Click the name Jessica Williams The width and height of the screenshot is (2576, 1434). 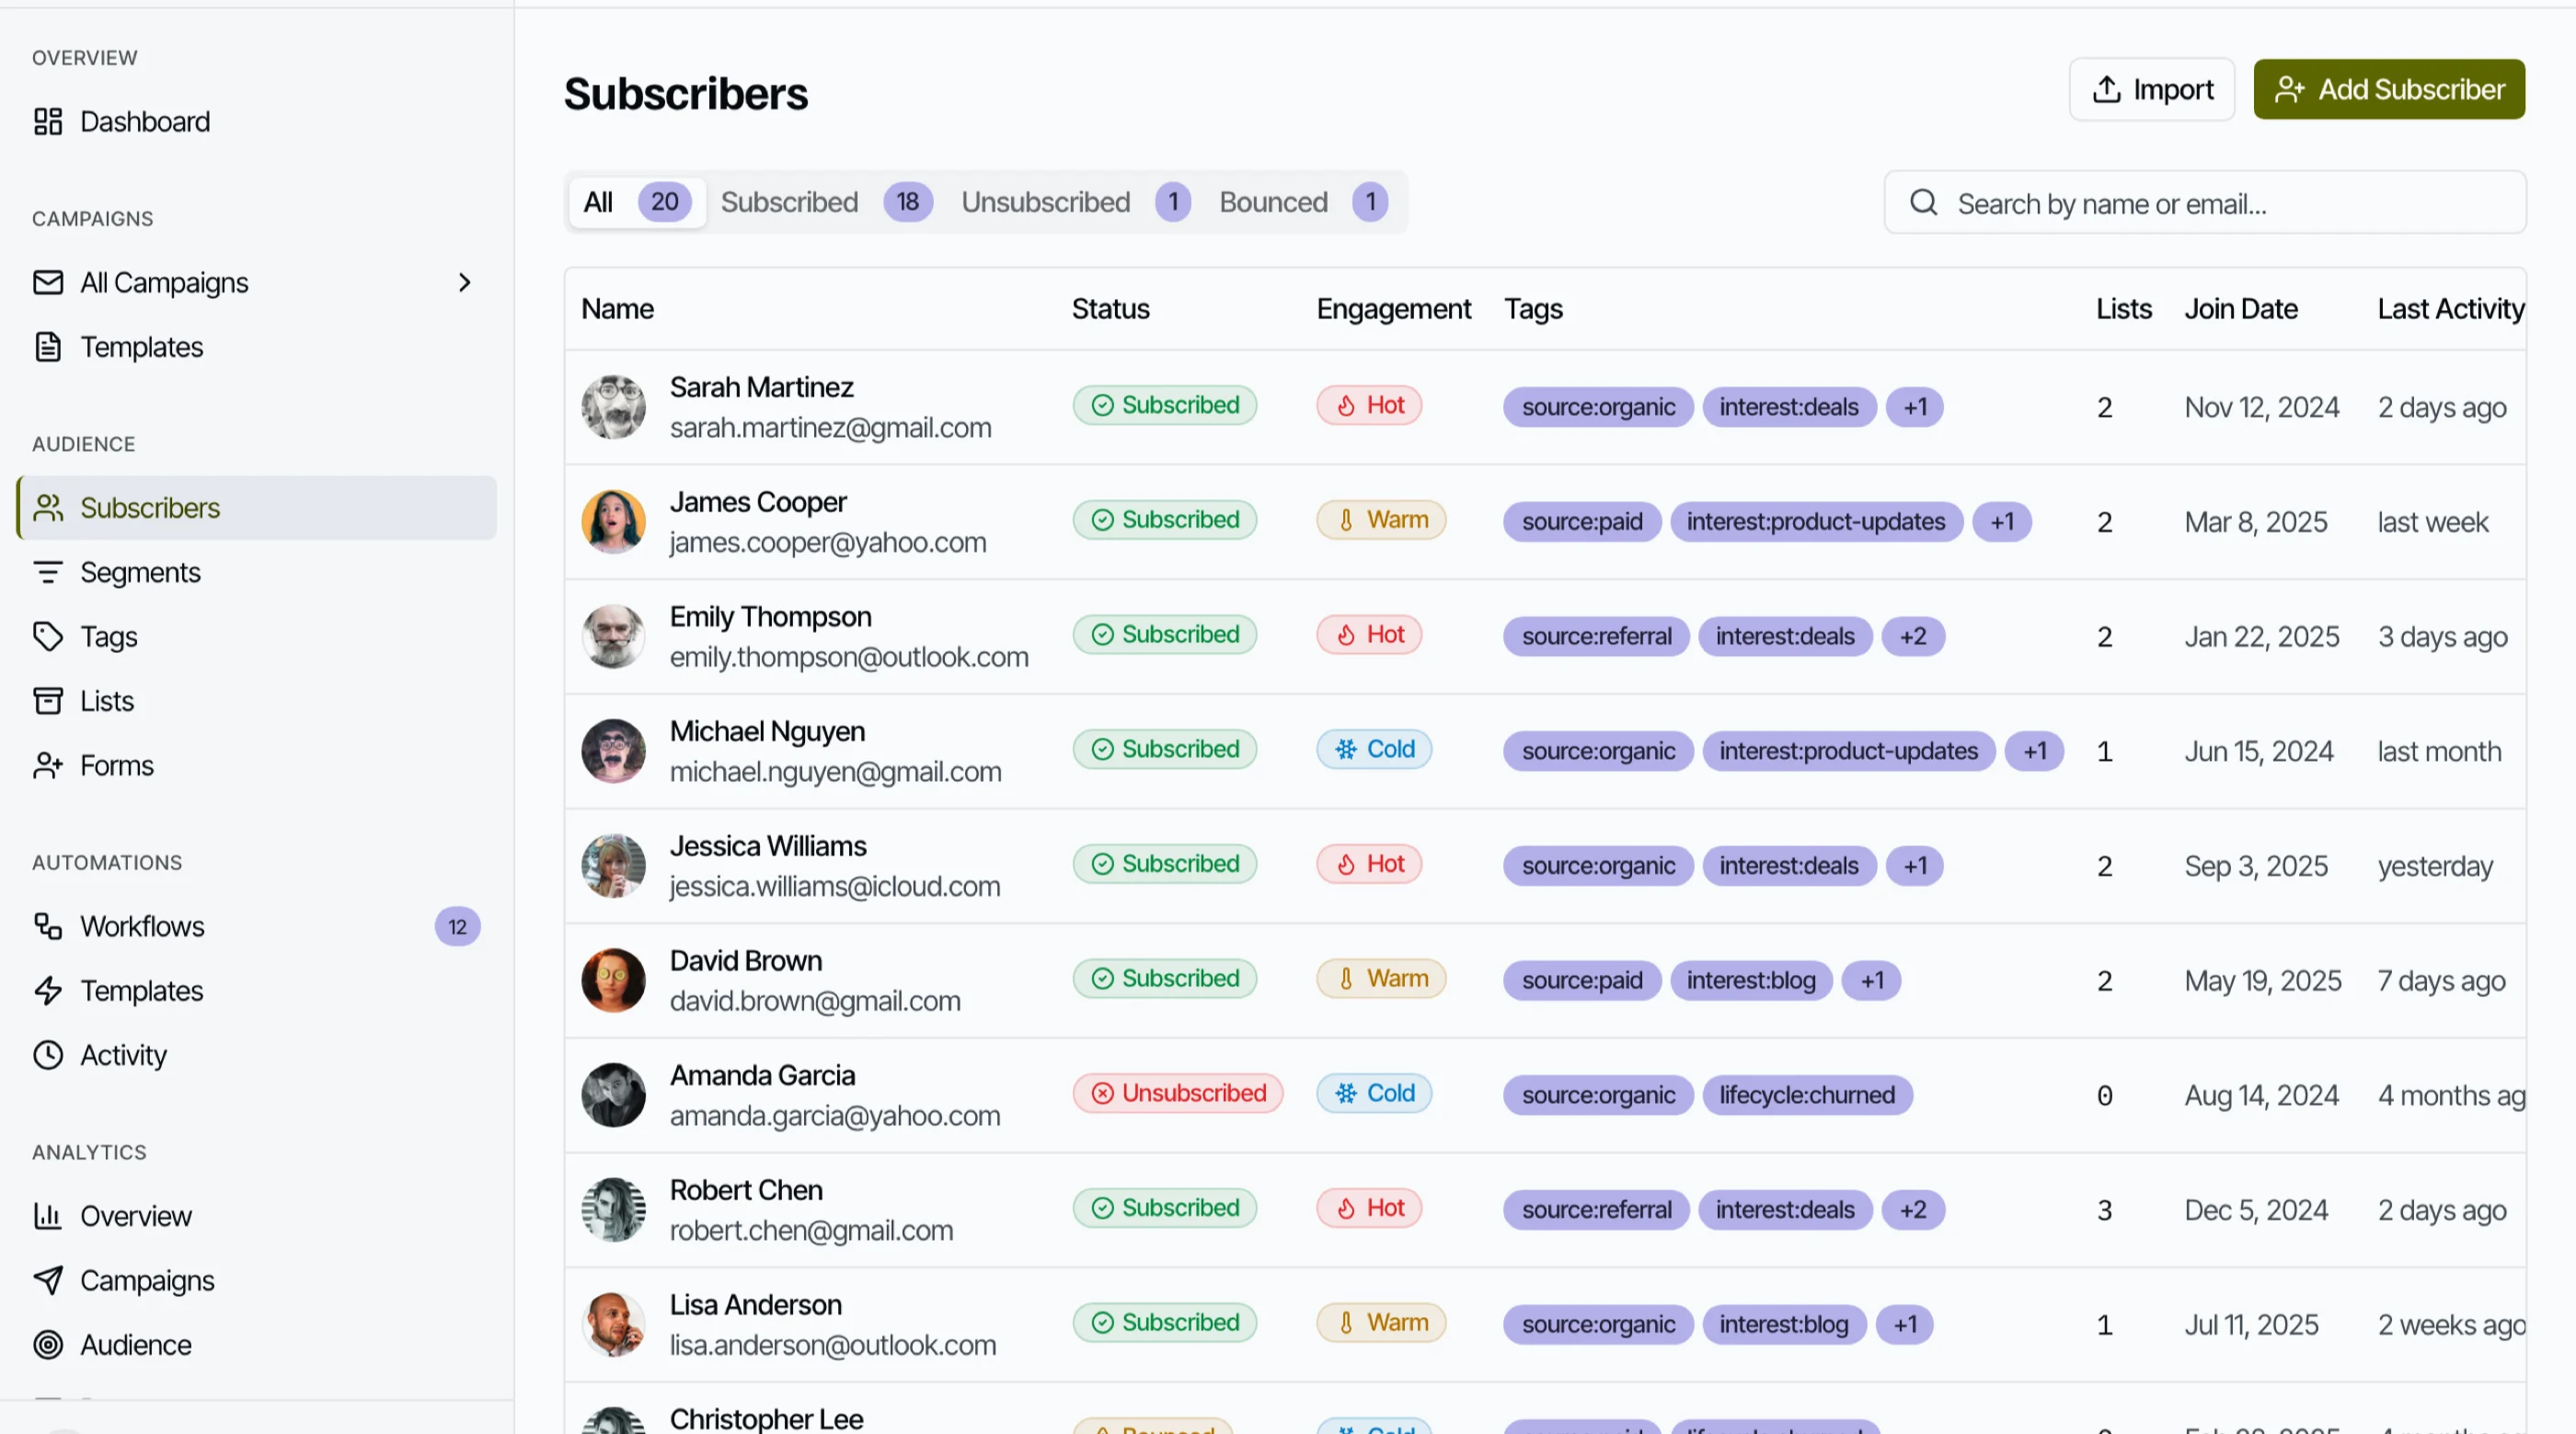[768, 846]
